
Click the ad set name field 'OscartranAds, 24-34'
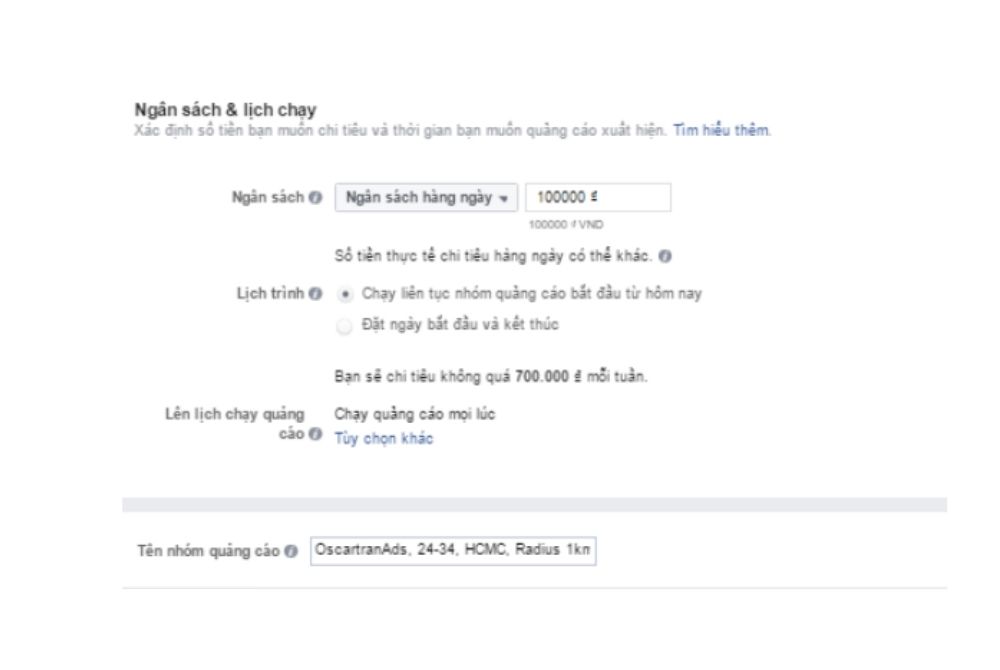453,551
